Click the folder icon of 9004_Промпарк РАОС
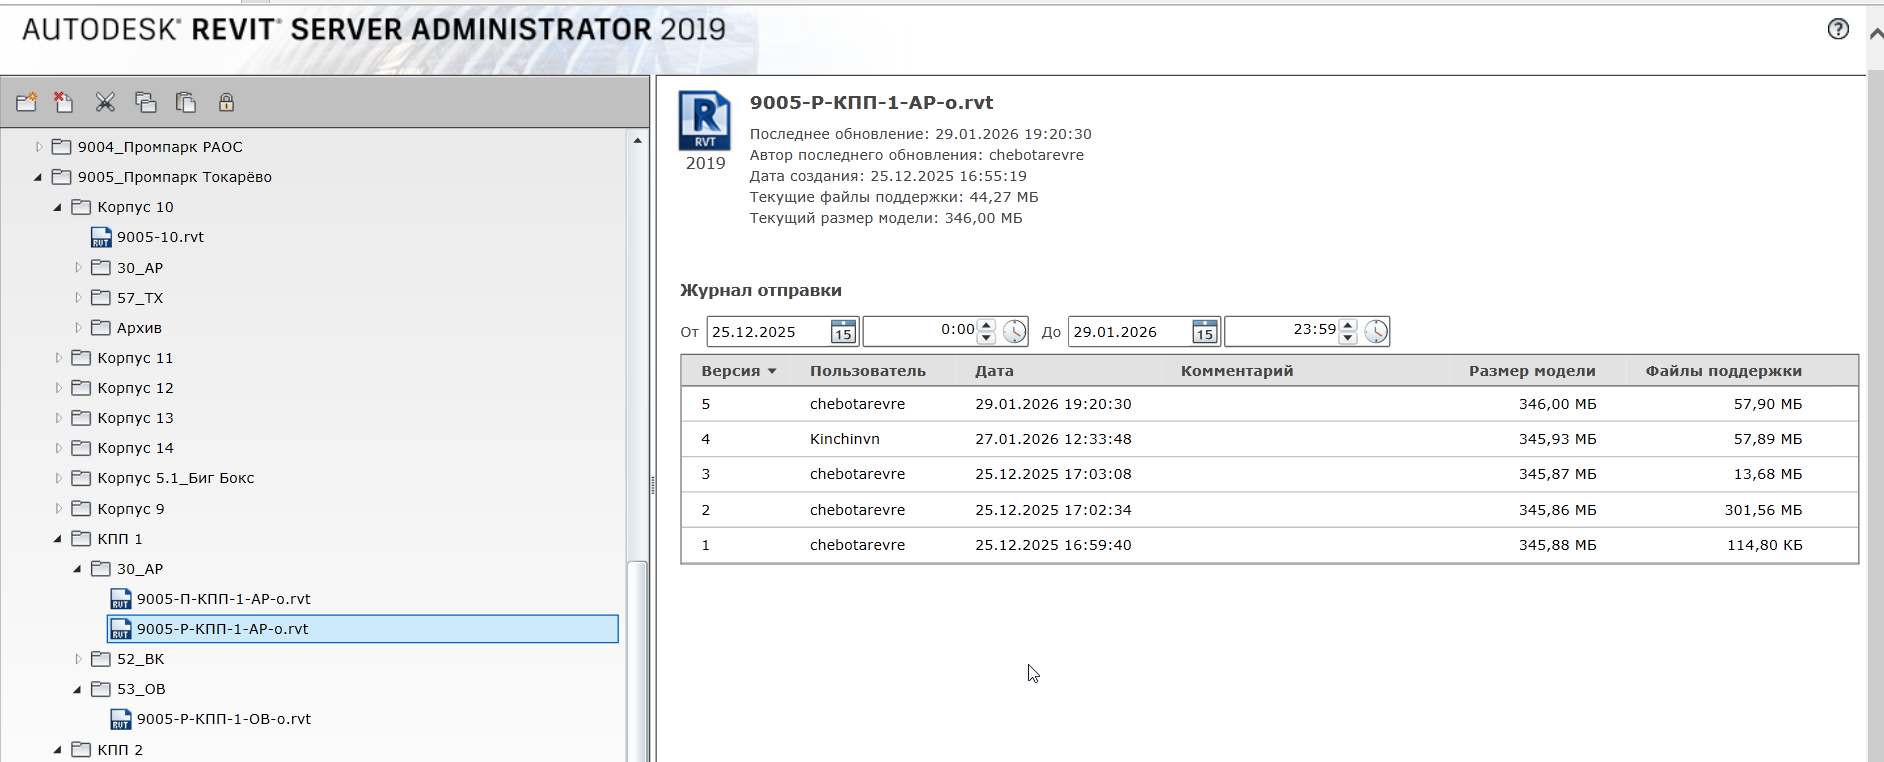 click(62, 146)
